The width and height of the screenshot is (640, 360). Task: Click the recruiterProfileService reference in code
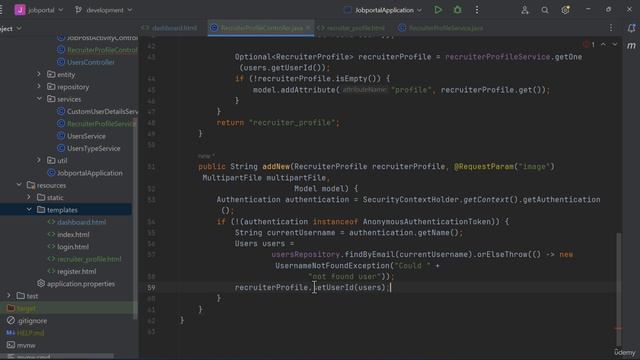497,57
